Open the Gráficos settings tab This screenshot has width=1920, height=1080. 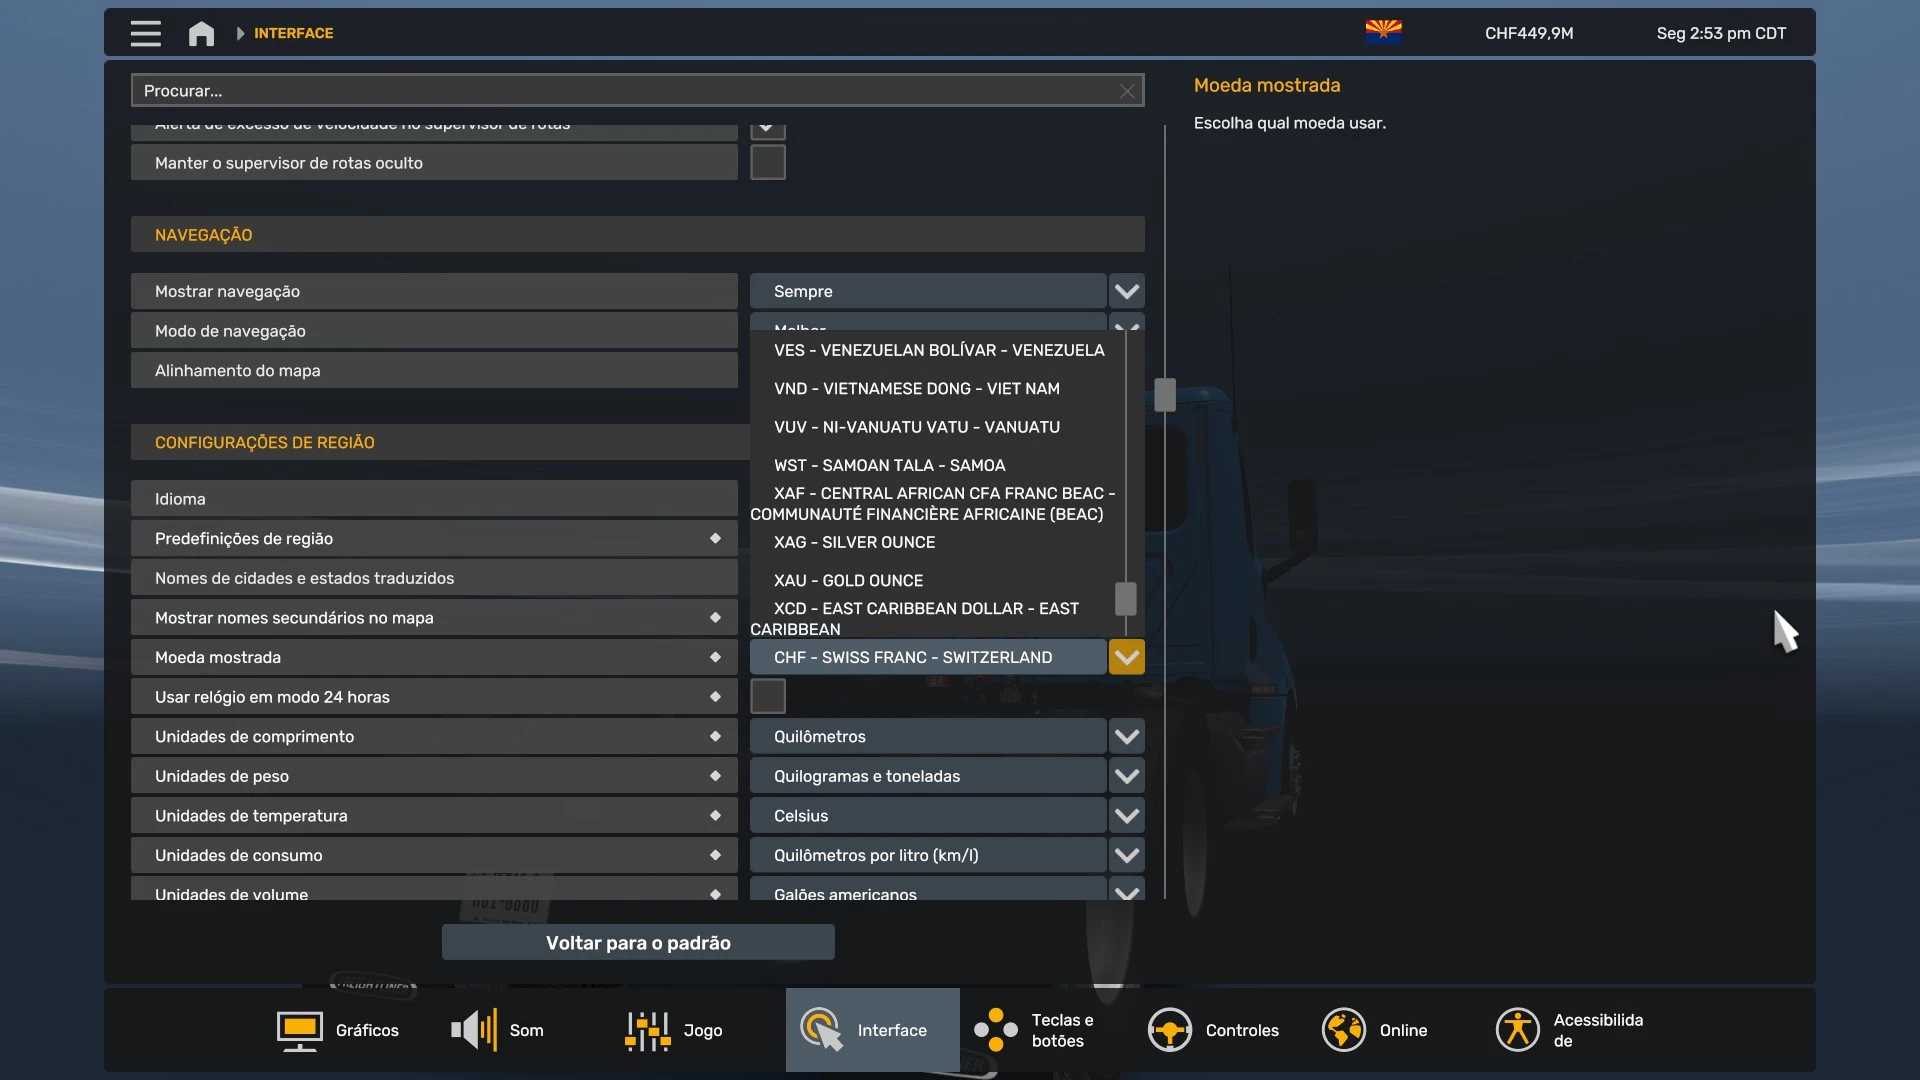(x=338, y=1030)
